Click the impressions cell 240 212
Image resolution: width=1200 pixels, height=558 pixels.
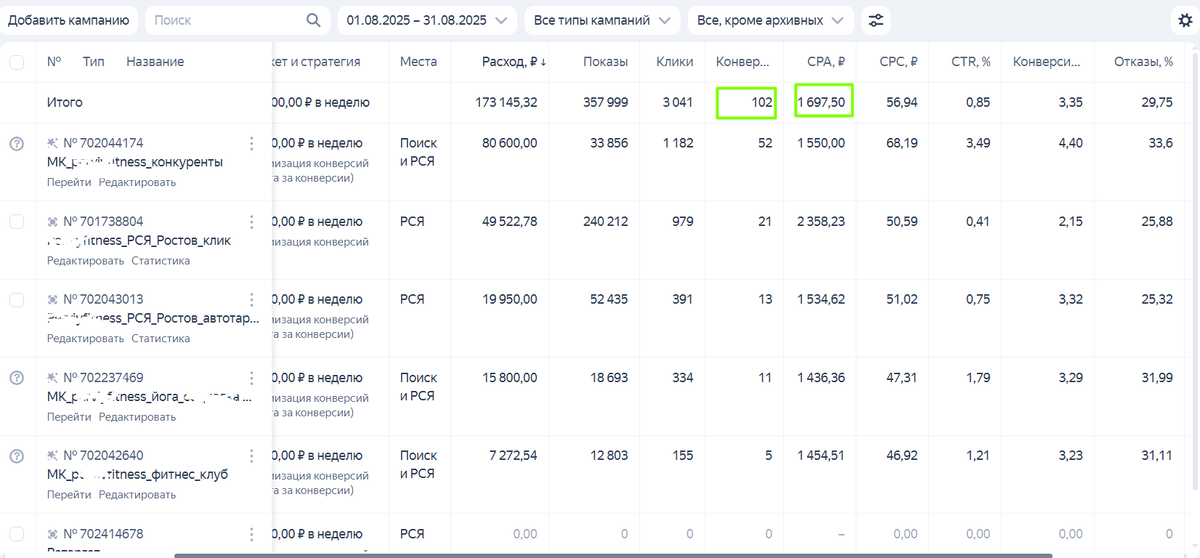pos(606,221)
